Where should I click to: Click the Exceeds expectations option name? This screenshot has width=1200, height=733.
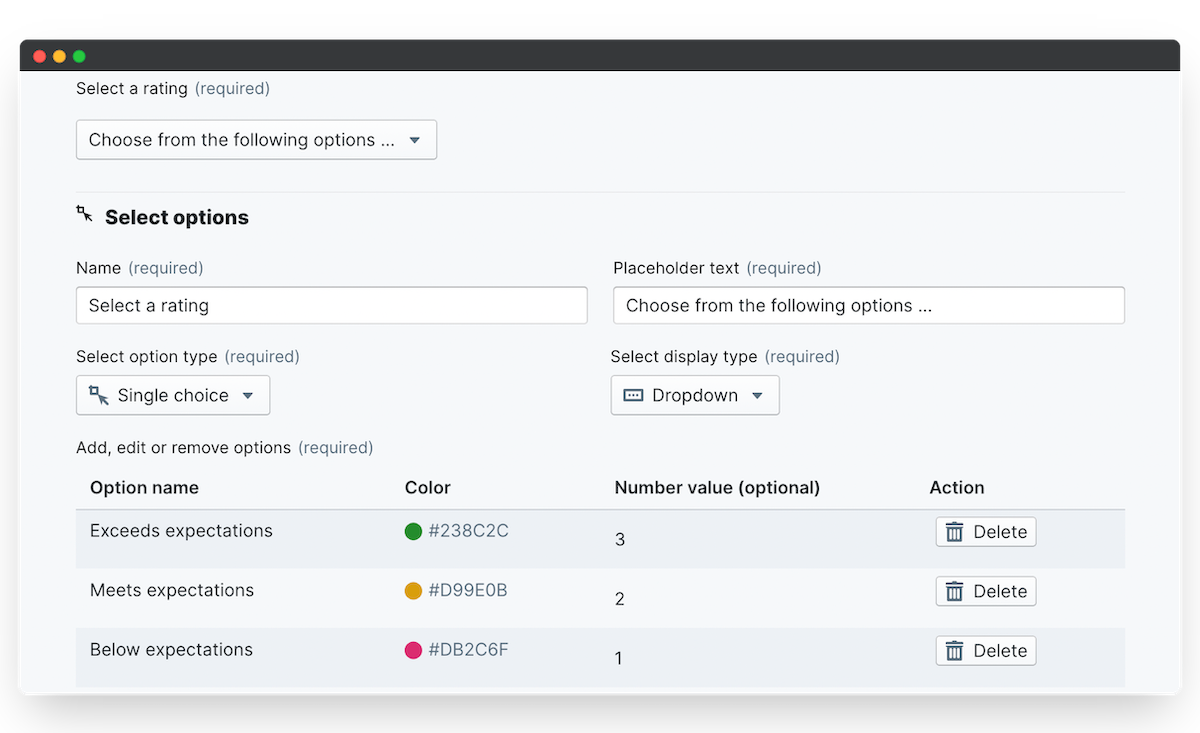(181, 531)
